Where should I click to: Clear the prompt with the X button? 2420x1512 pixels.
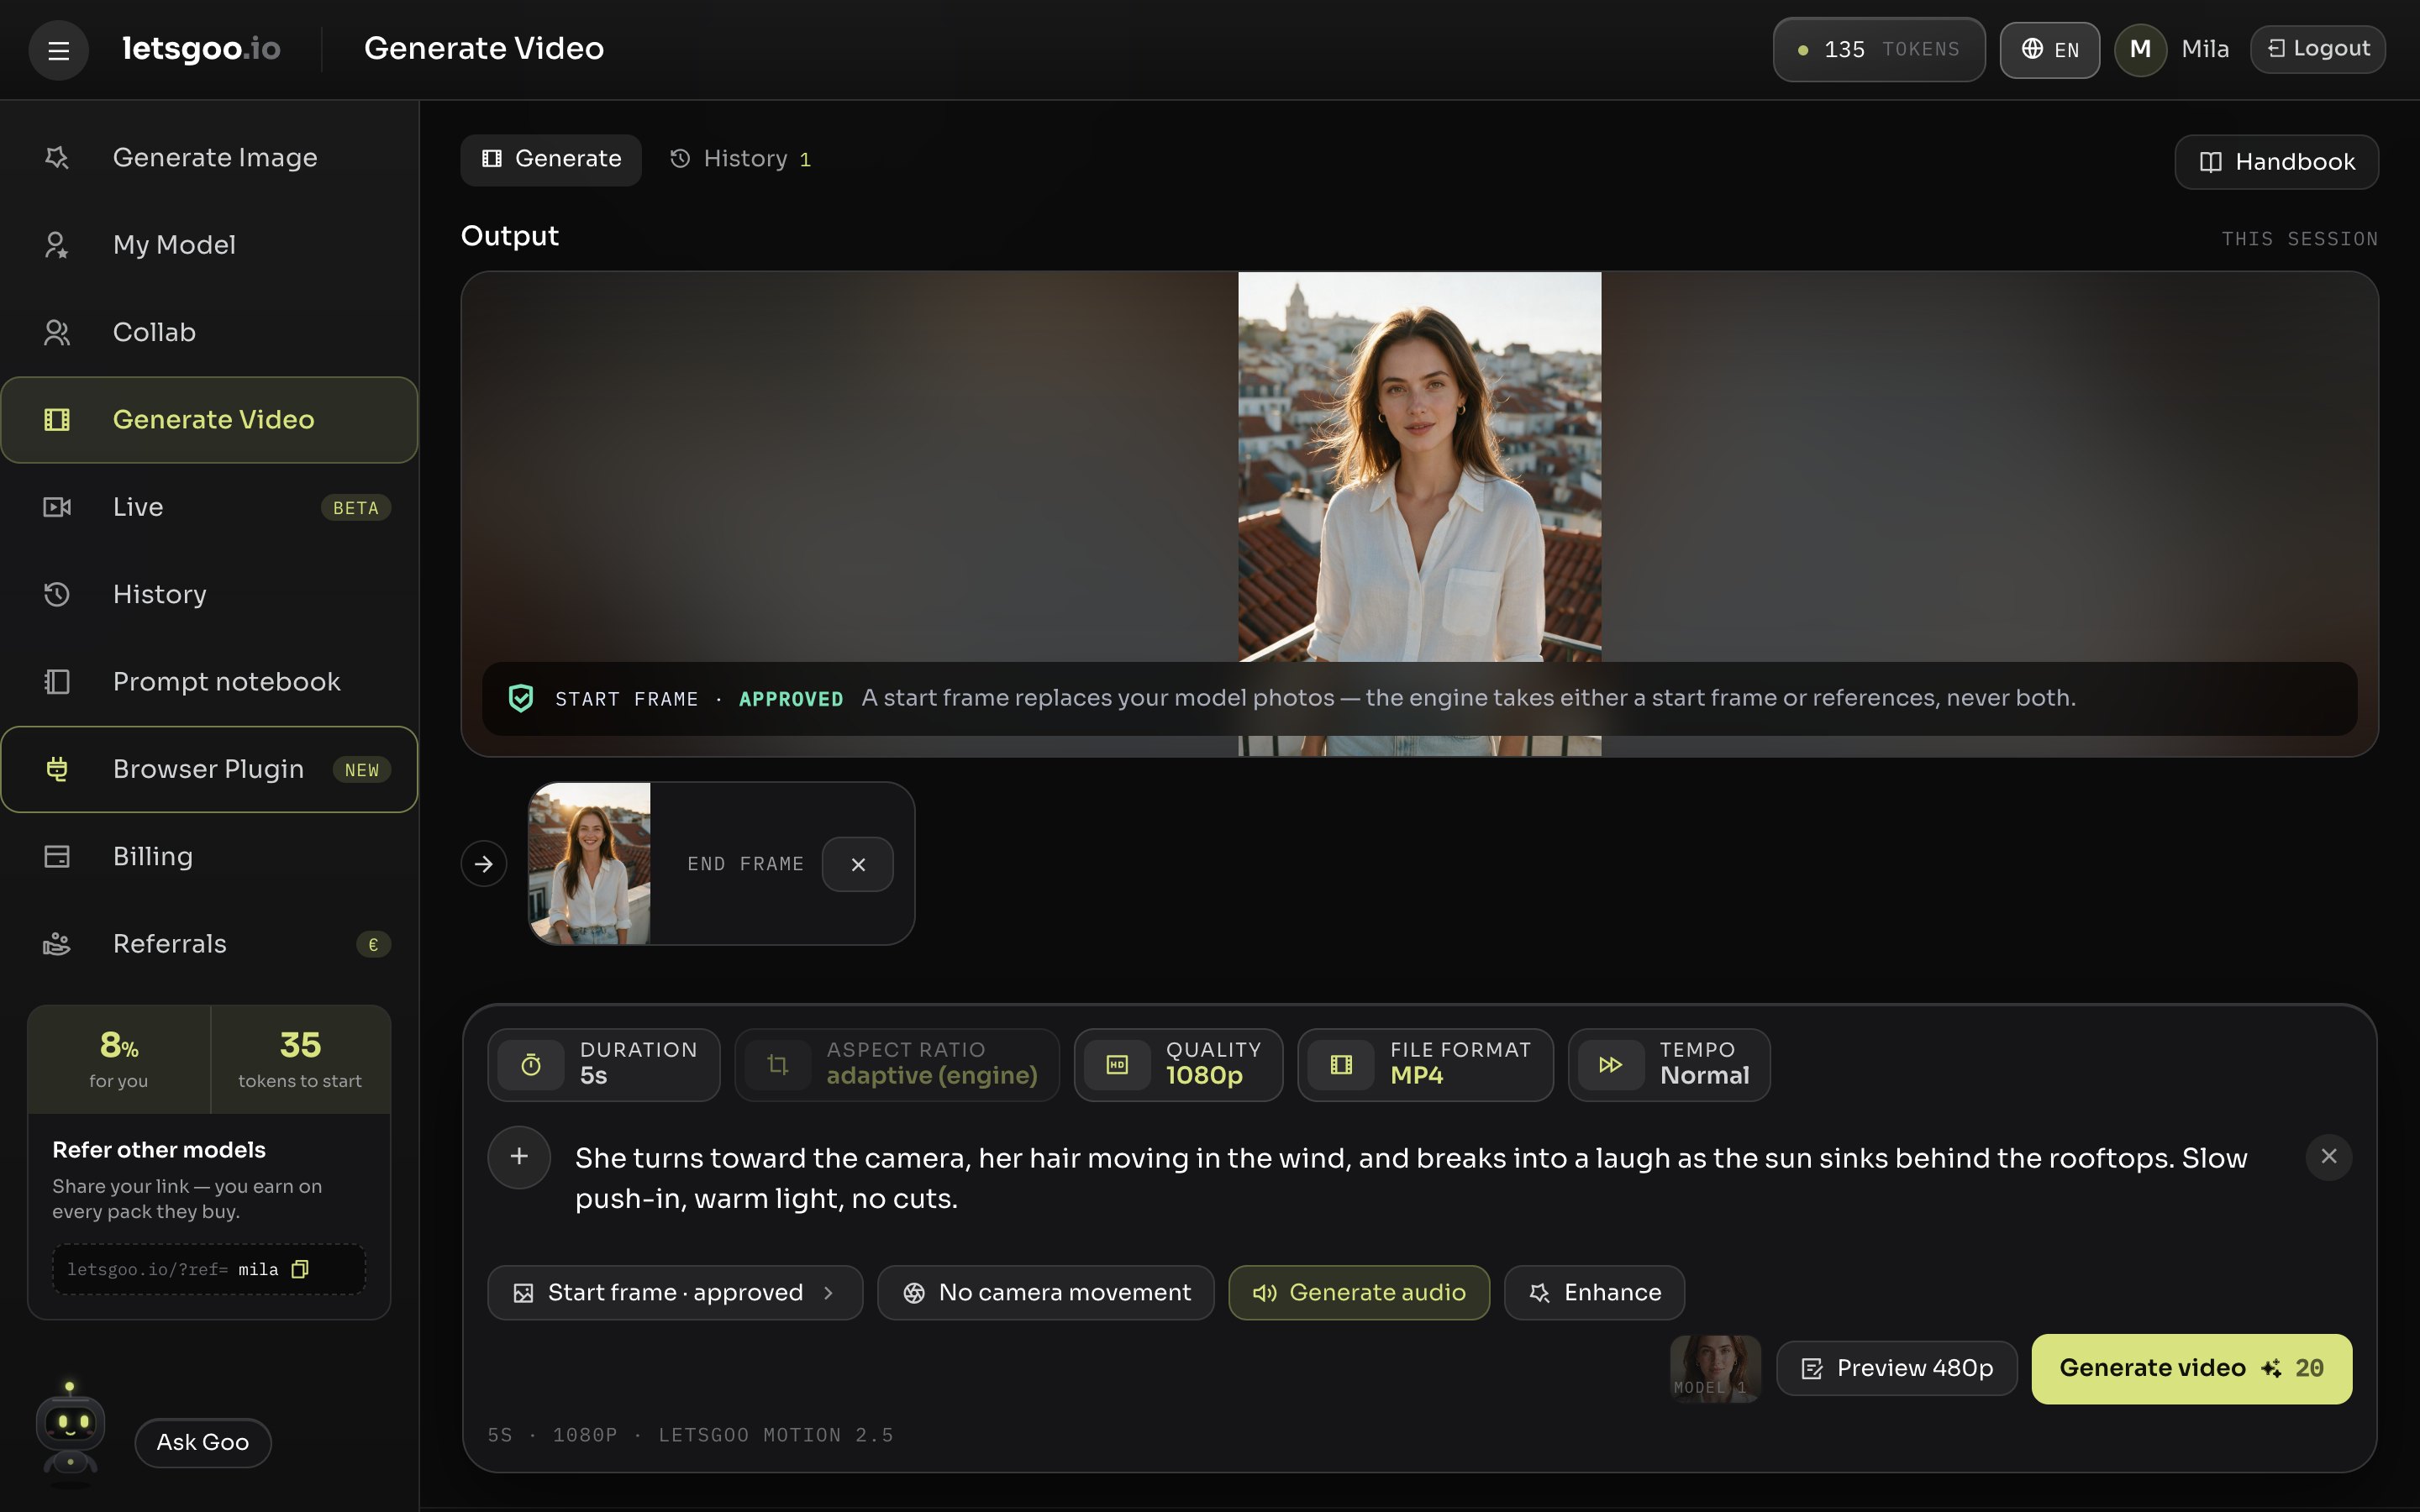[2329, 1157]
